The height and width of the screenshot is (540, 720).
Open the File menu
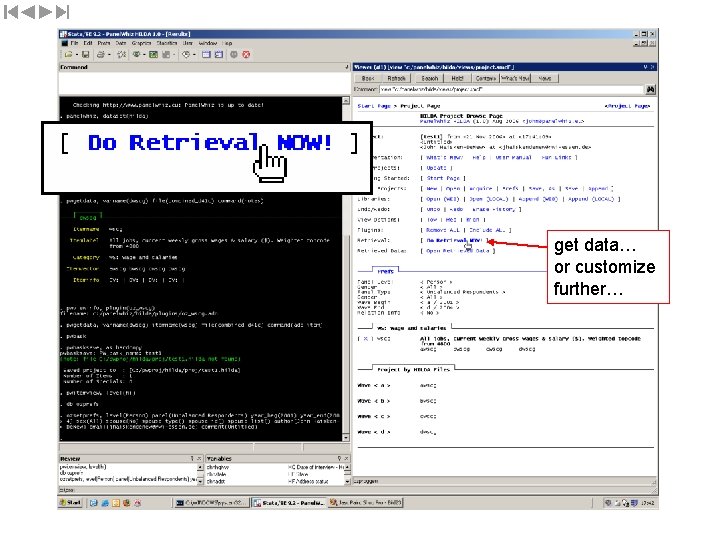point(74,43)
